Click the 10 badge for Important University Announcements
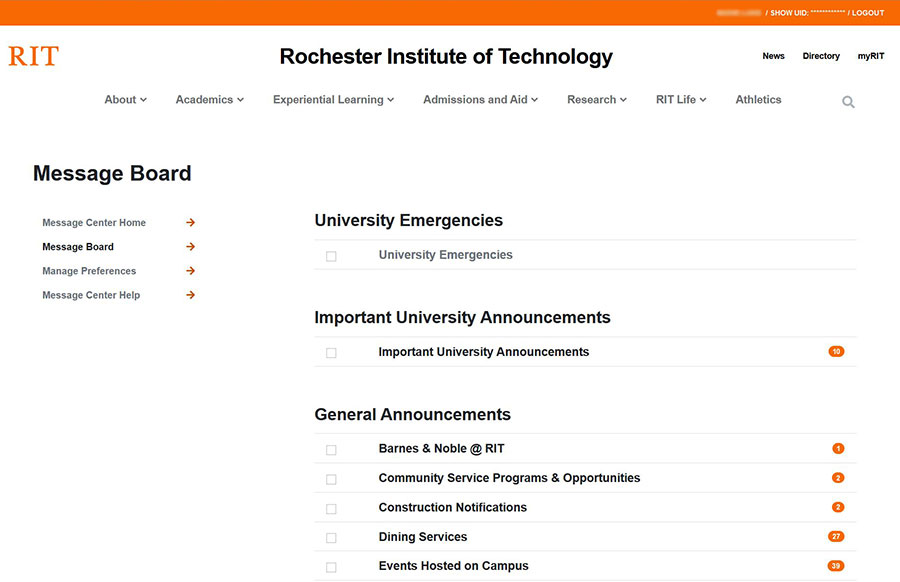 (x=836, y=351)
